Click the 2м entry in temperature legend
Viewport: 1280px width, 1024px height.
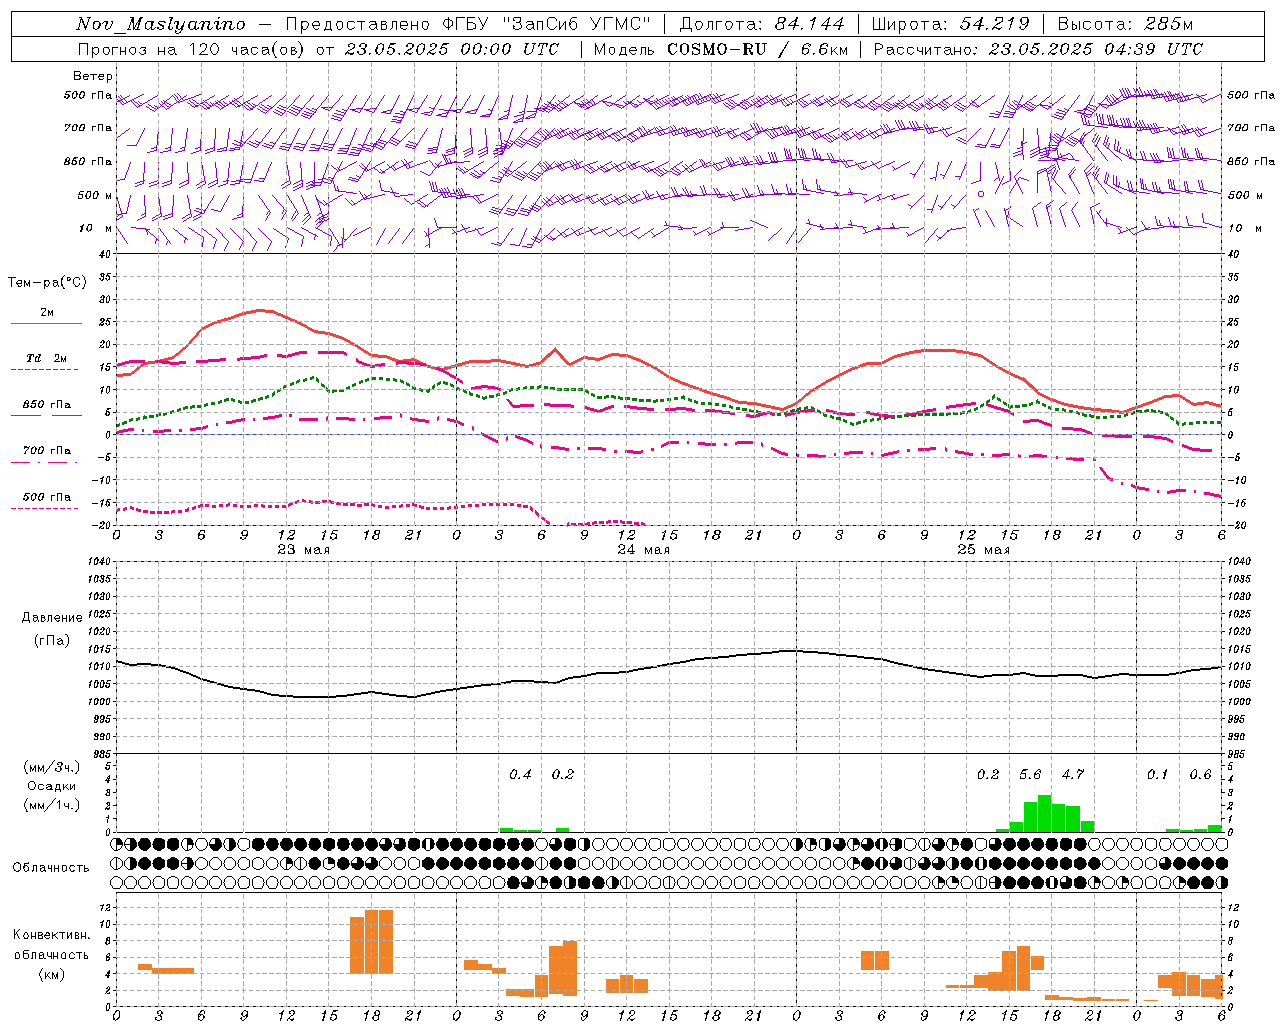click(47, 313)
